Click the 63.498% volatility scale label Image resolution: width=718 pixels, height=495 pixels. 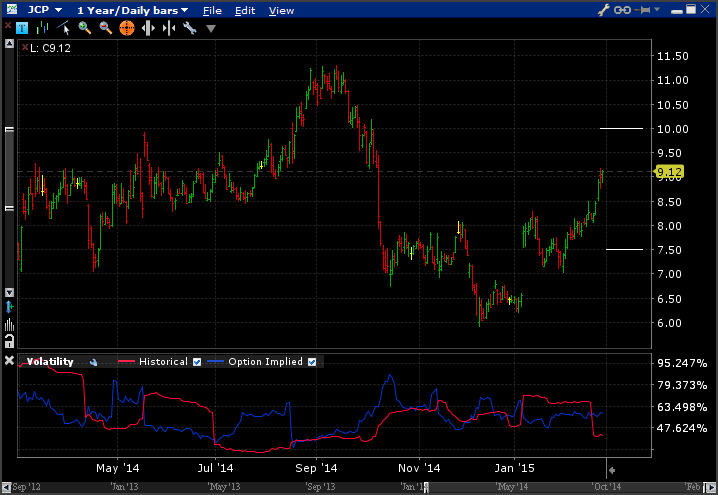tap(682, 407)
